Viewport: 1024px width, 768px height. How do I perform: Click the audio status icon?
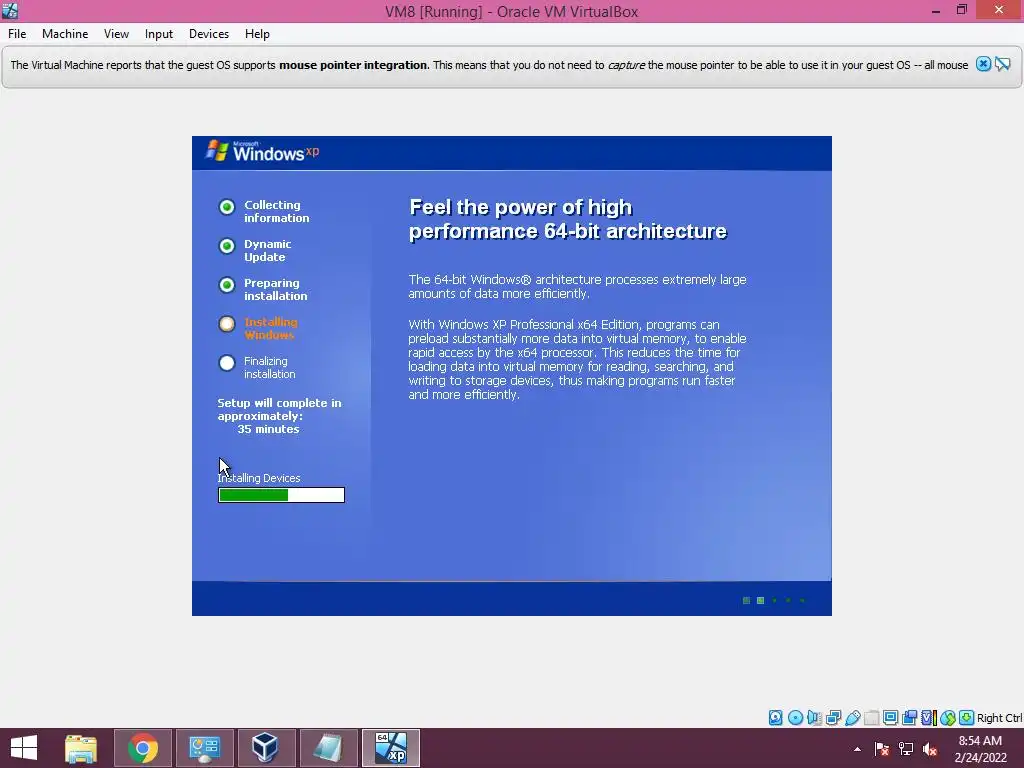814,718
